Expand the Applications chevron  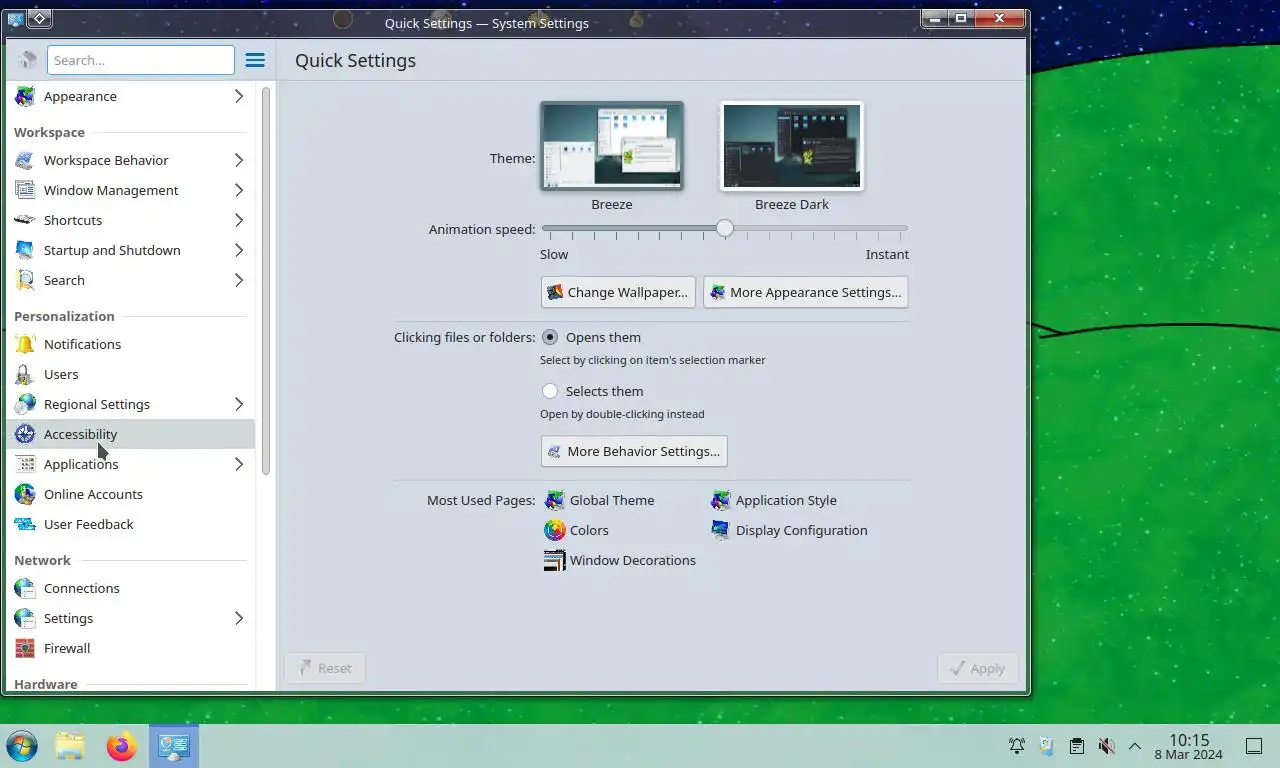(x=239, y=464)
